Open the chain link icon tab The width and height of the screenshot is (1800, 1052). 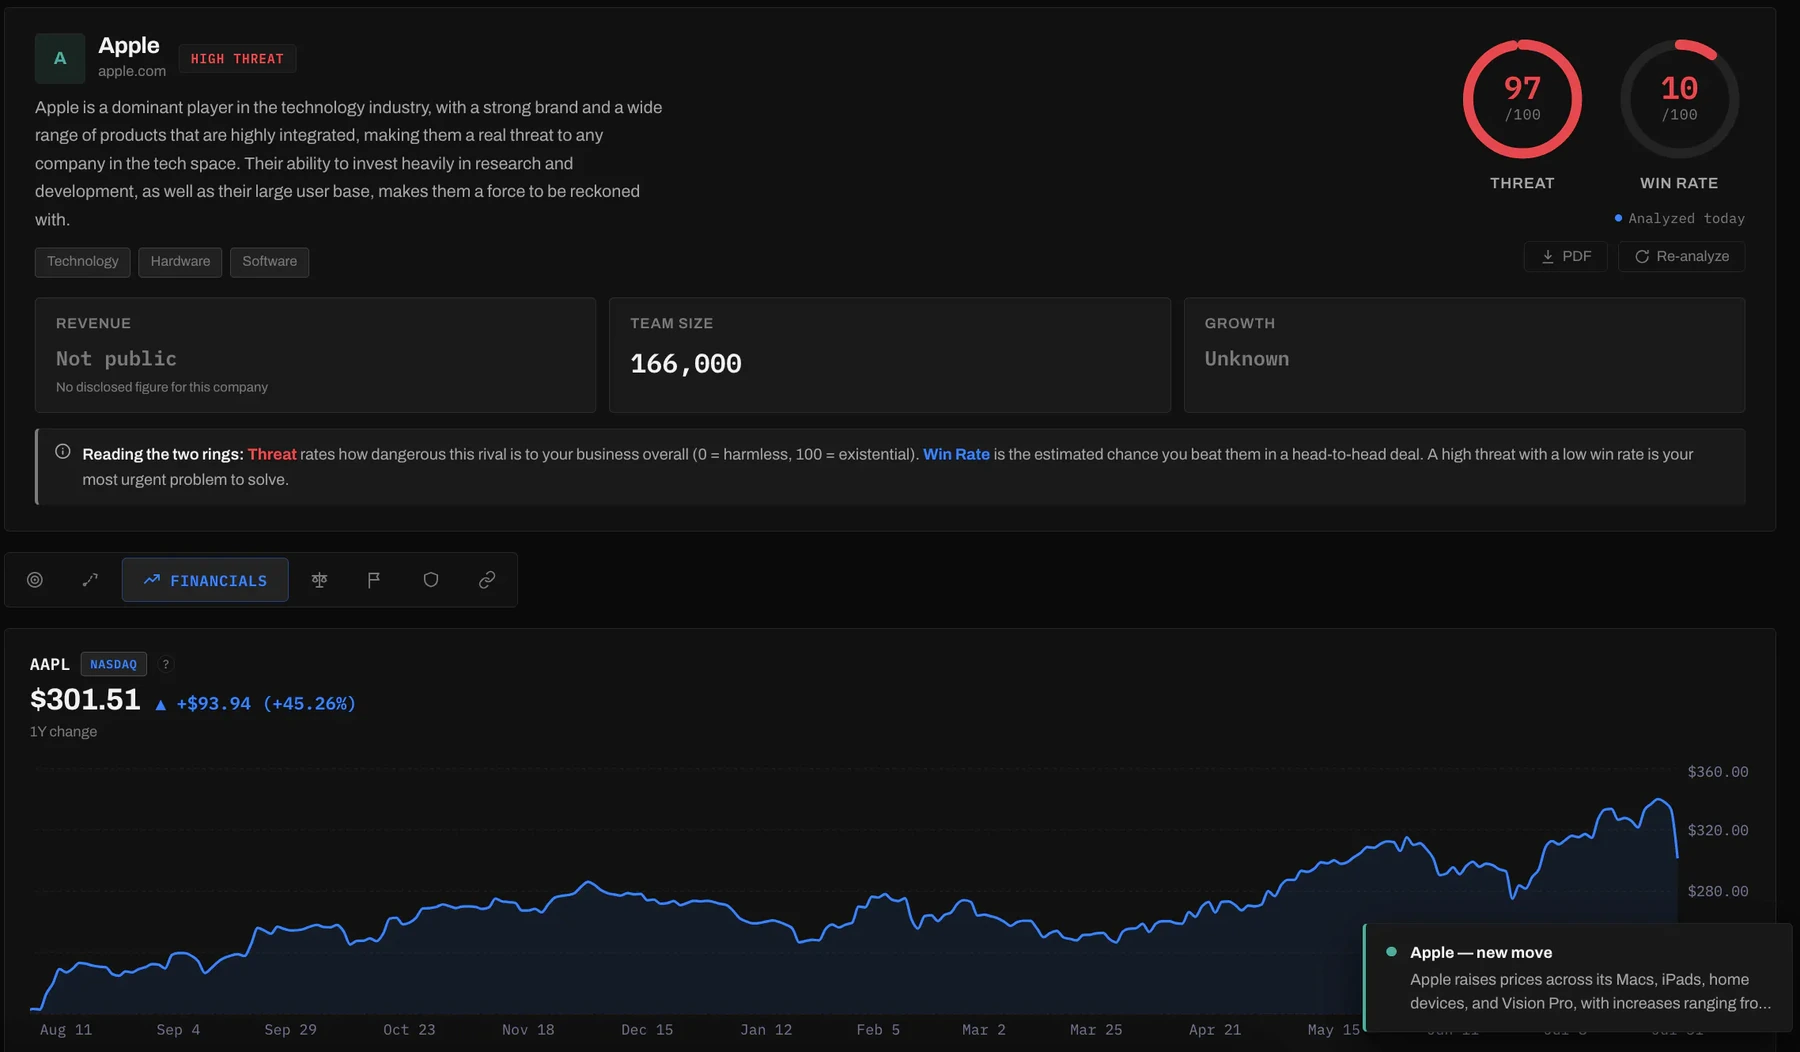(487, 580)
